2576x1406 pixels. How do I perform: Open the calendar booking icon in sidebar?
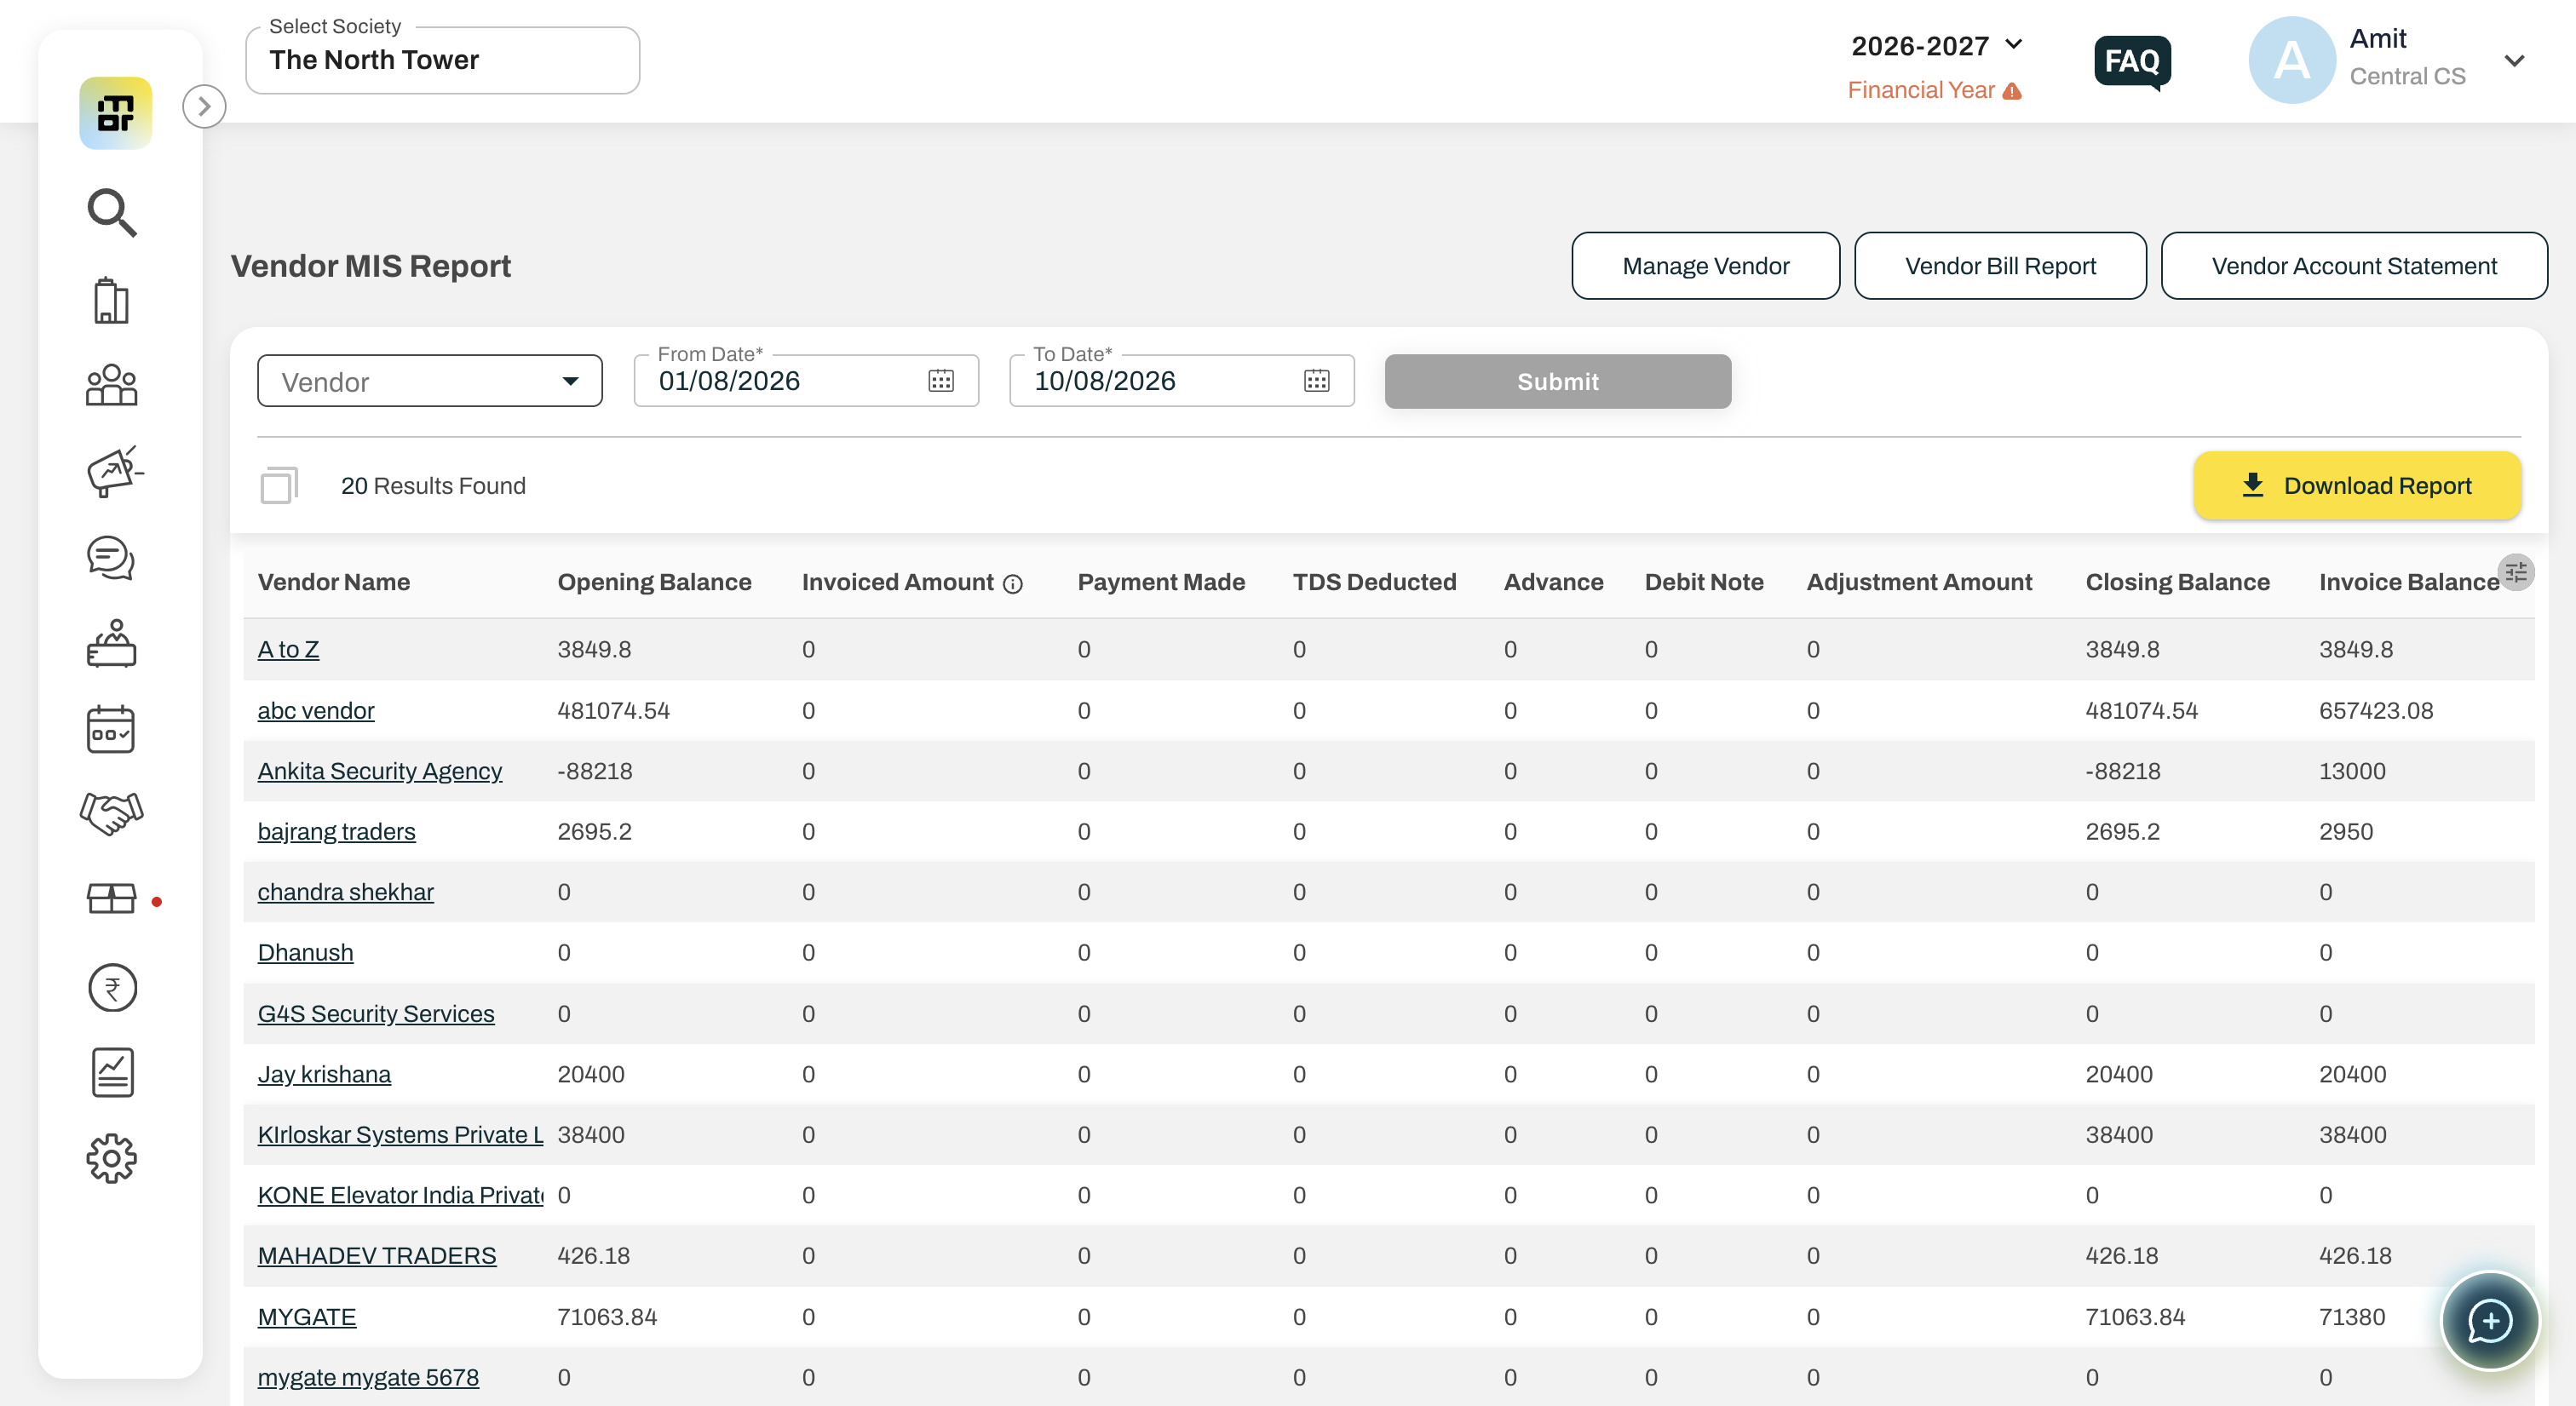[111, 729]
